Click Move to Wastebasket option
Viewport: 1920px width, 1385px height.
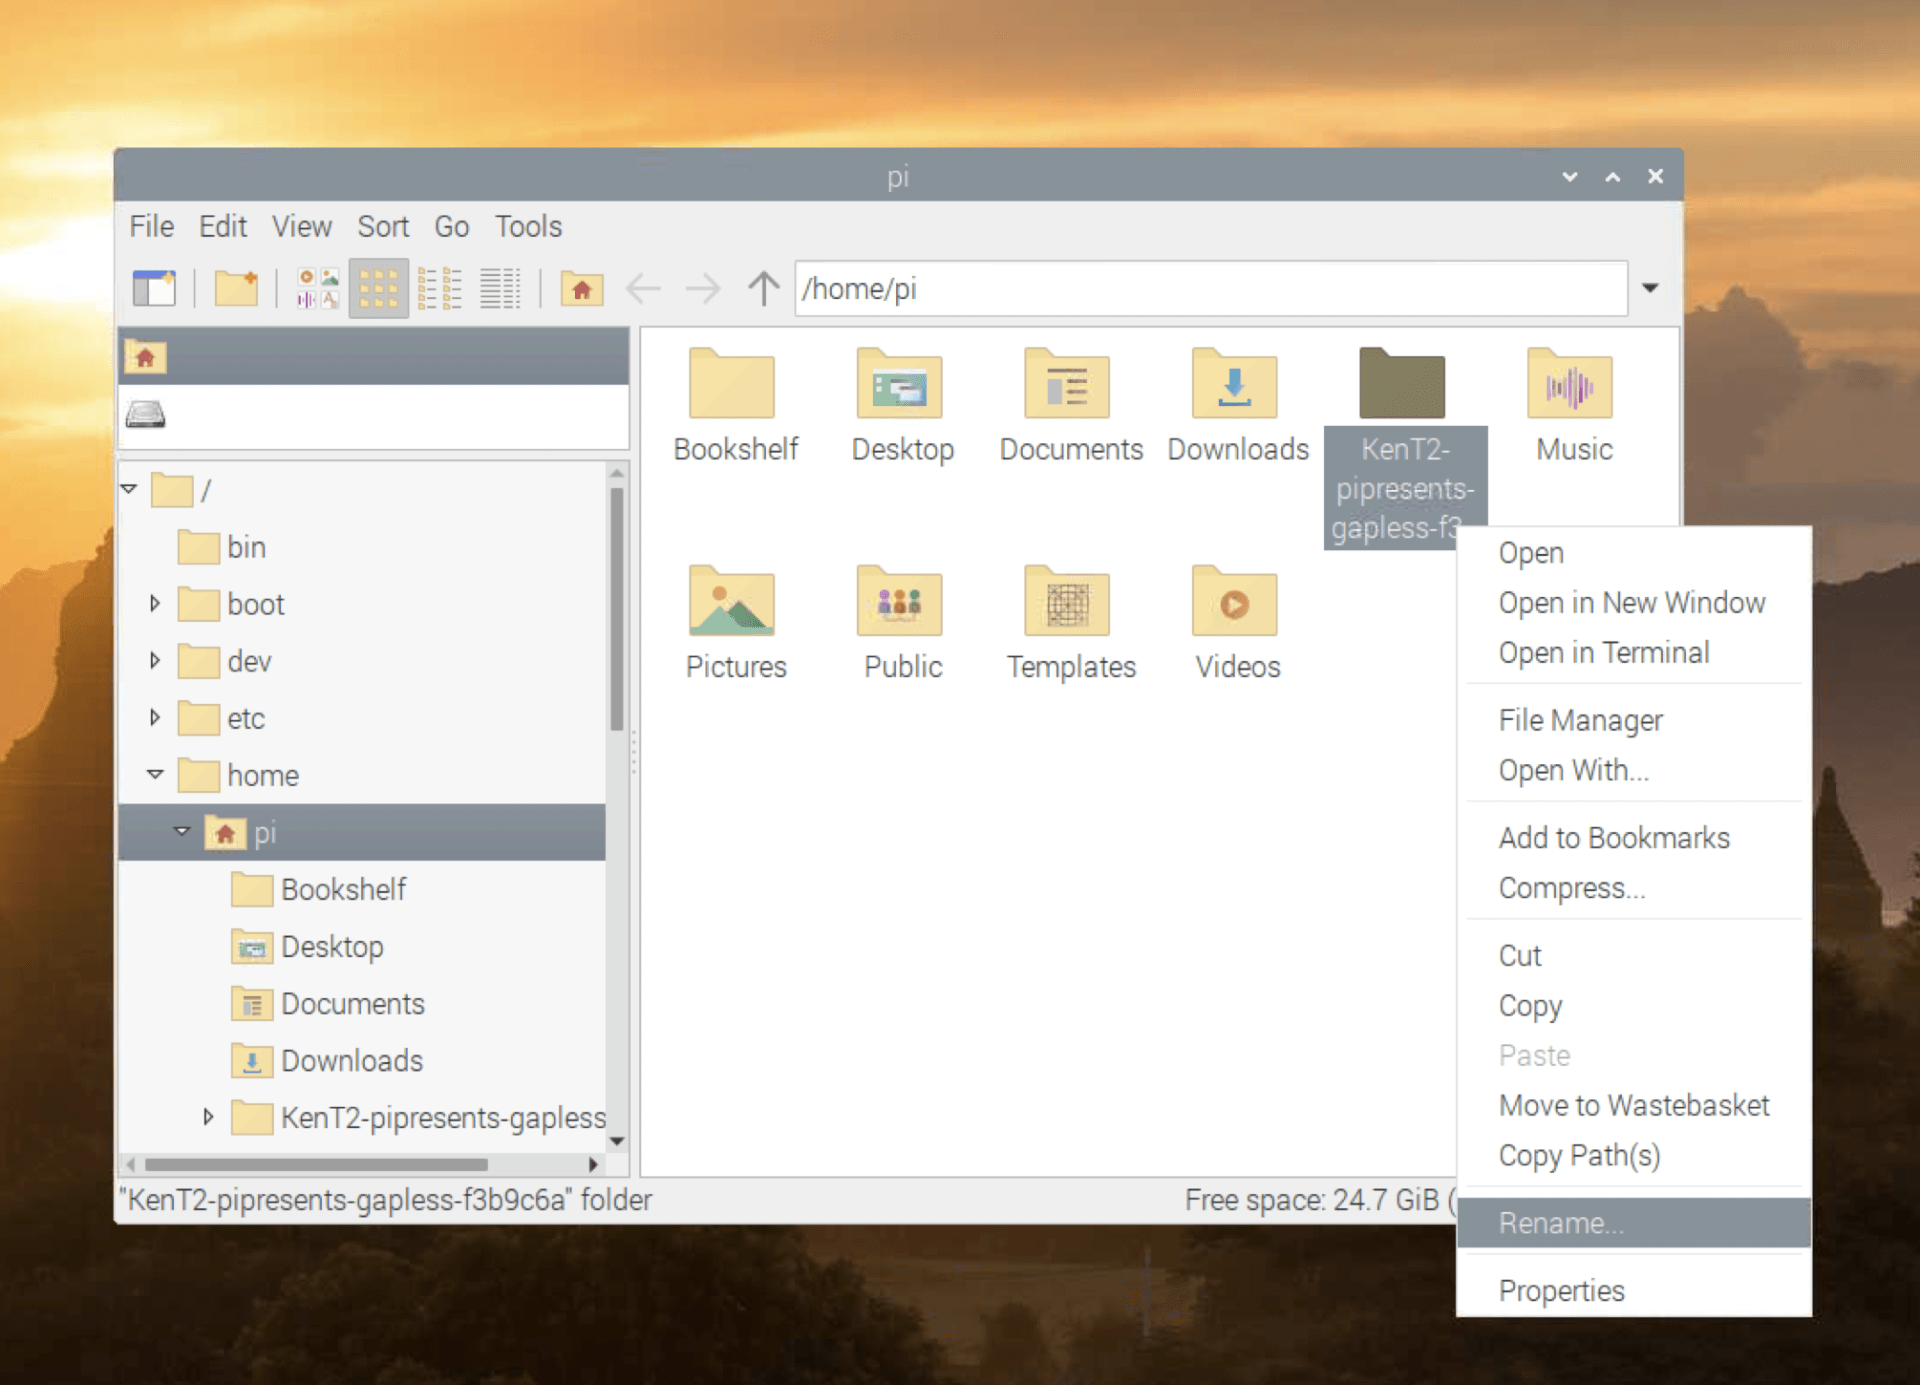1633,1105
